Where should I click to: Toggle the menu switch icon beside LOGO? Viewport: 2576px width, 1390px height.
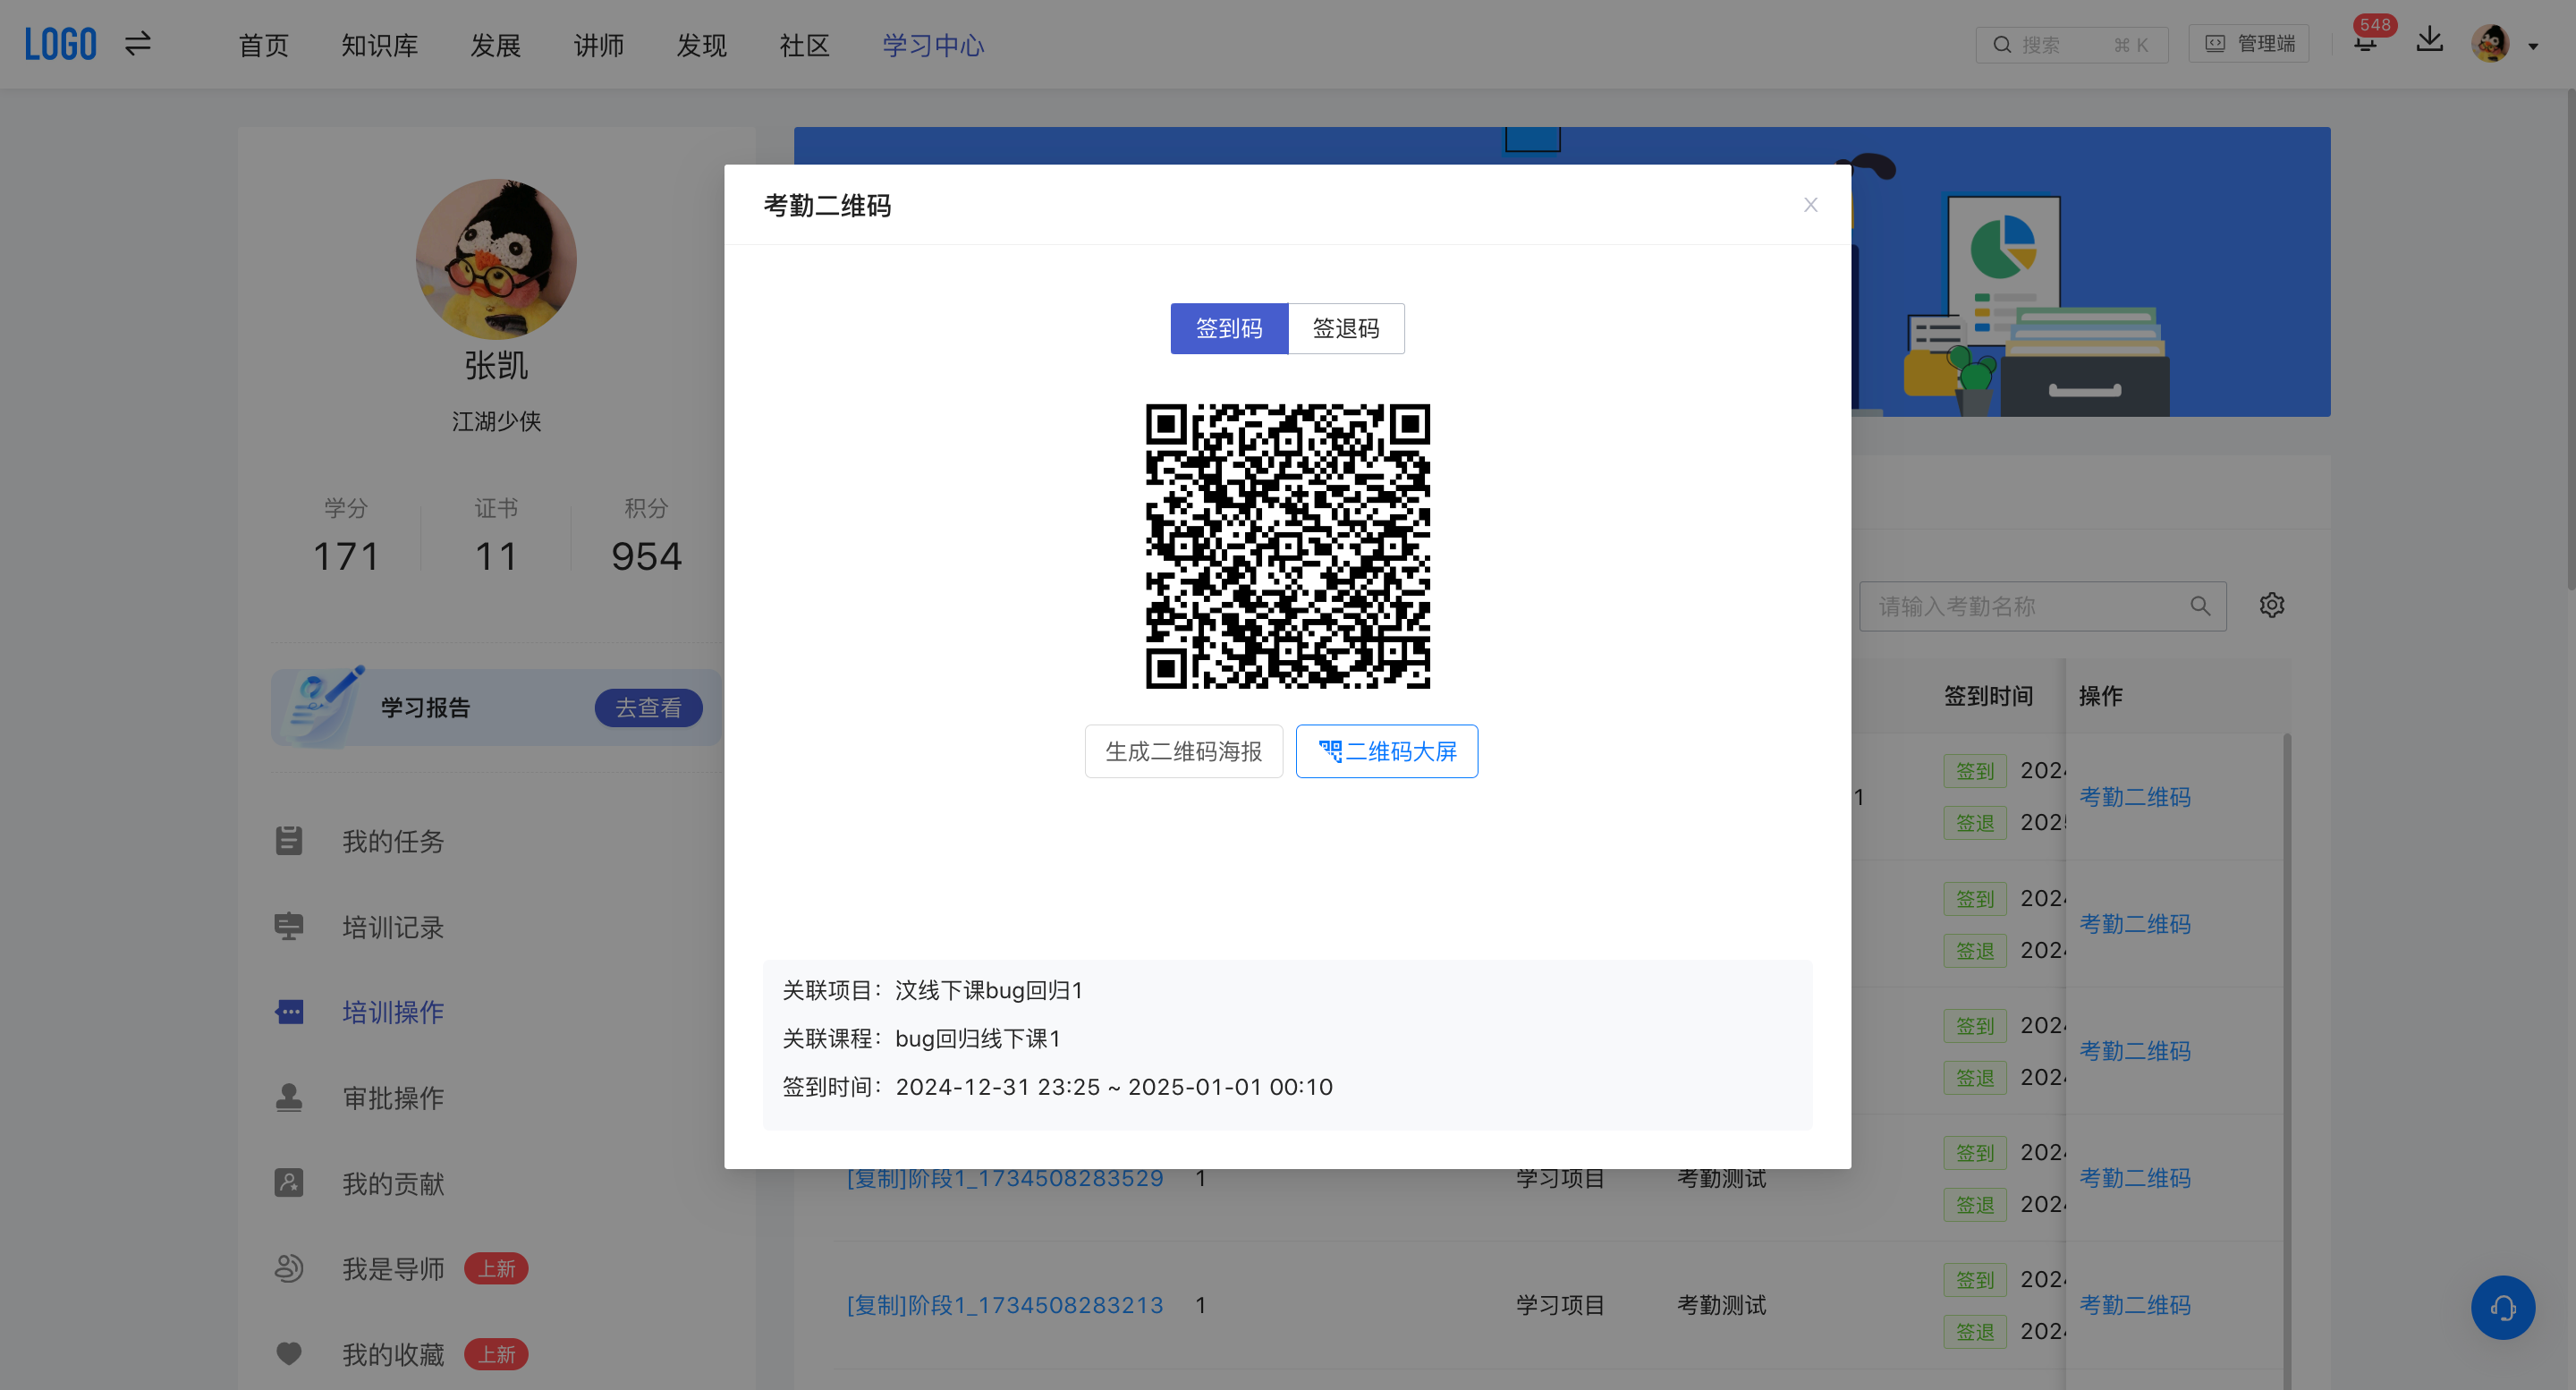pyautogui.click(x=138, y=44)
